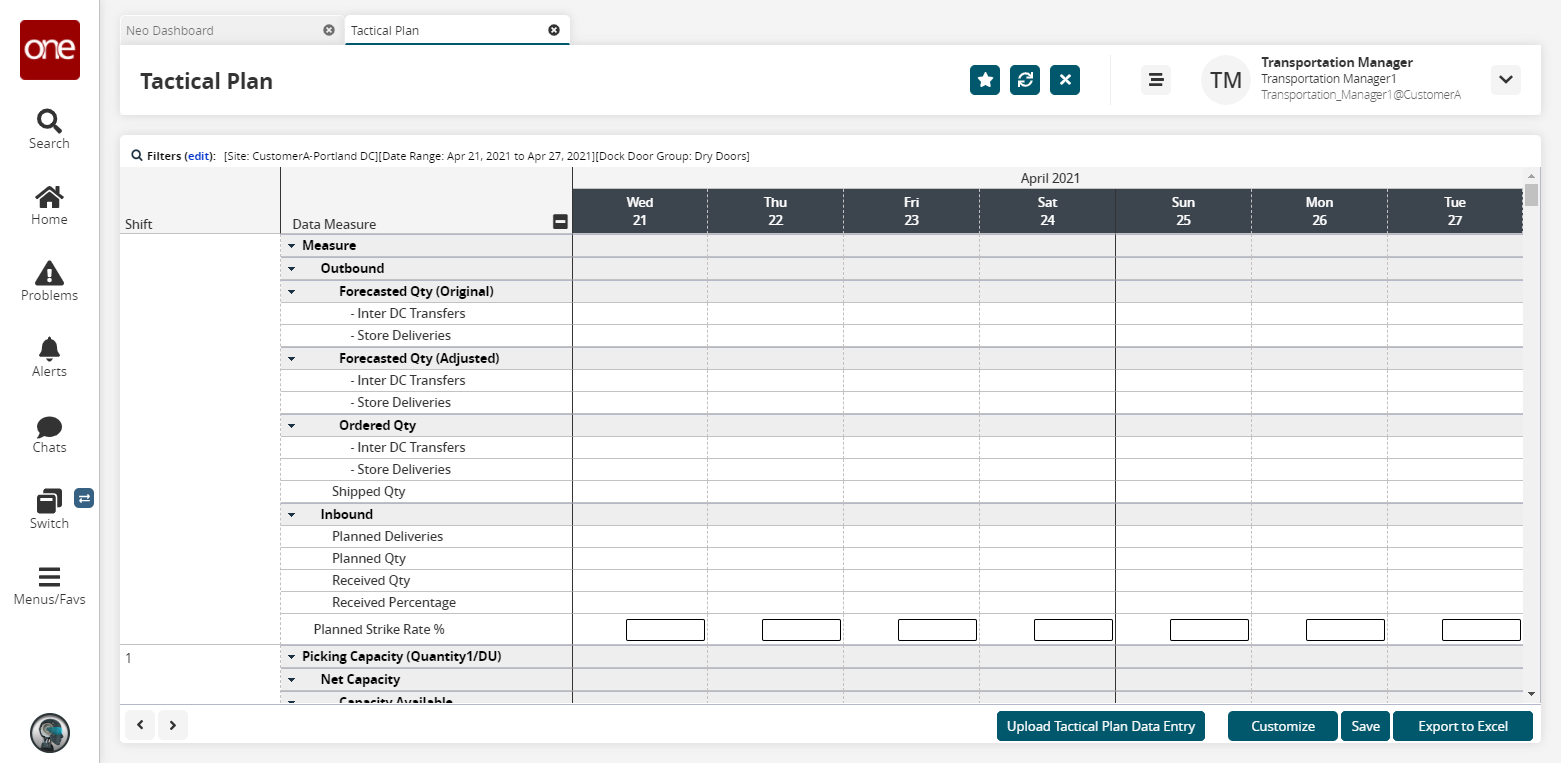Refresh the Tactical Plan page

[1025, 80]
